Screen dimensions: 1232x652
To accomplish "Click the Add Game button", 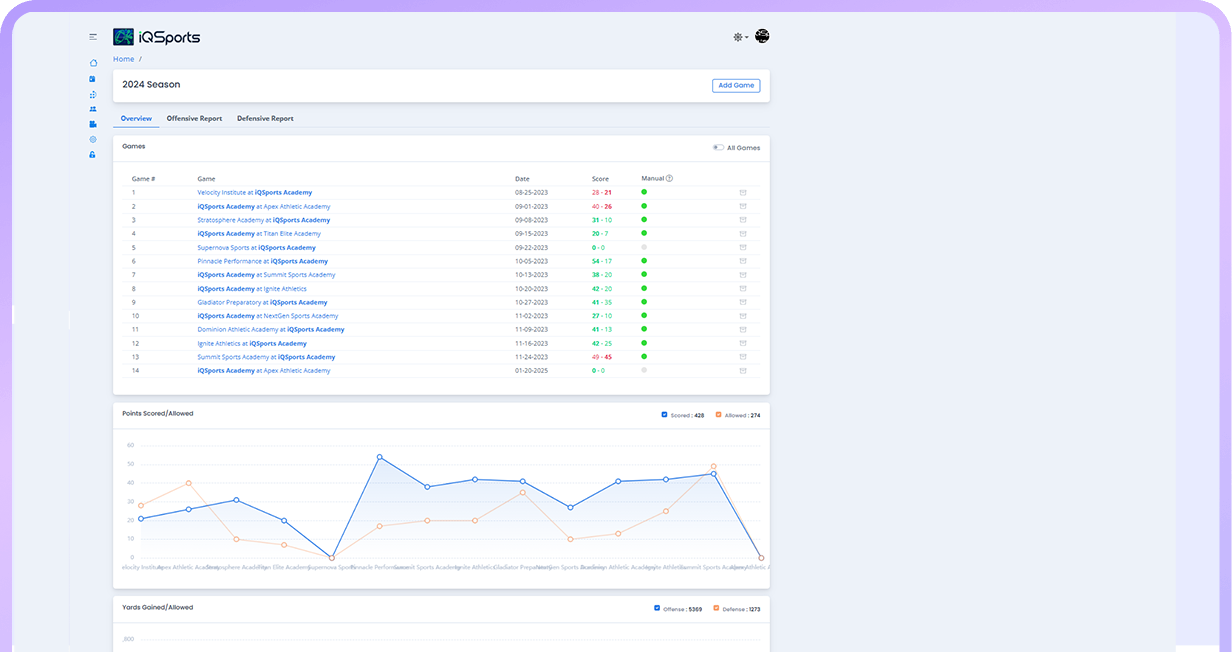I will pos(736,86).
